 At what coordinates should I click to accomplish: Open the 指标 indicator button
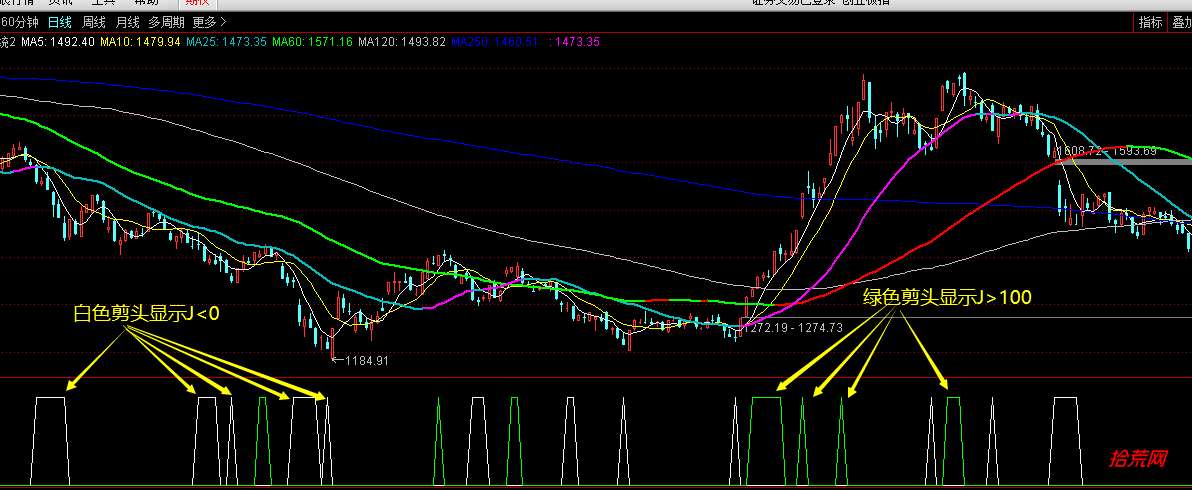click(x=1150, y=22)
